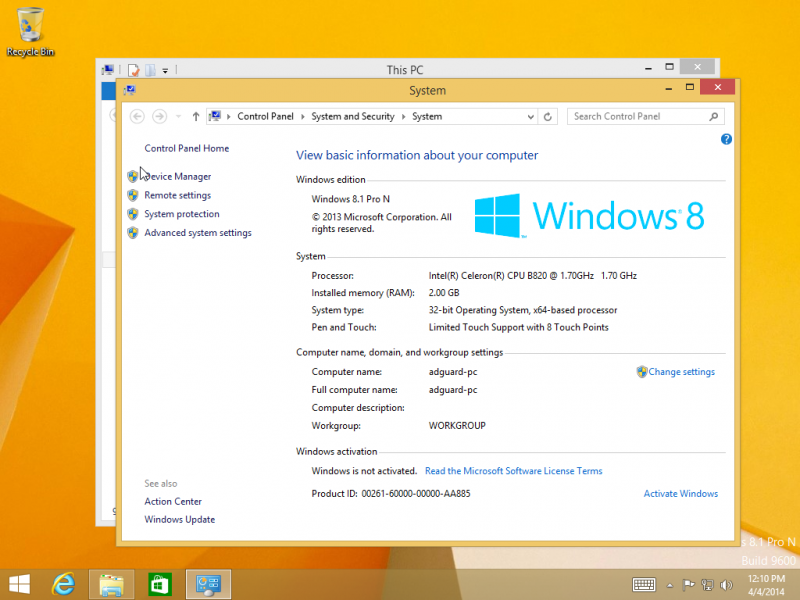Click the System window title bar icon
The image size is (800, 600).
[x=129, y=90]
